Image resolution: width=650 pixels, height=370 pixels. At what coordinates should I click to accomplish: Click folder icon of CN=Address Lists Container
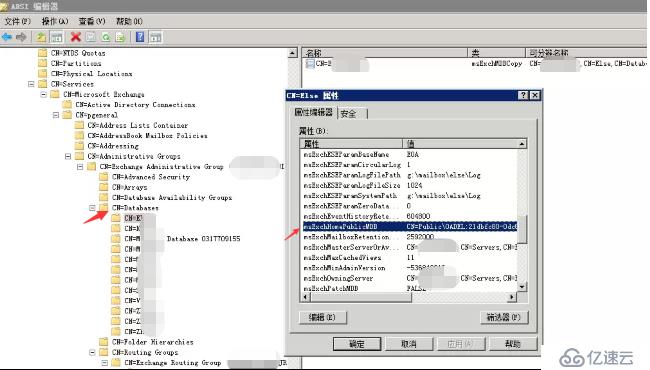(x=79, y=125)
